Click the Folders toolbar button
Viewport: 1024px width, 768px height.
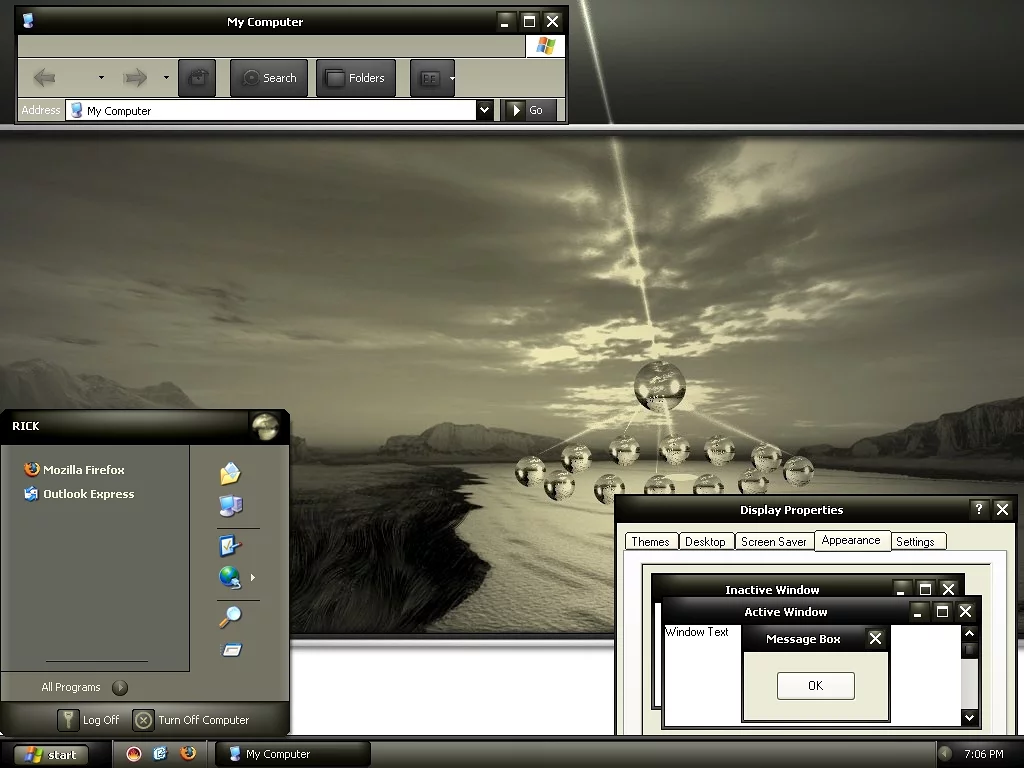click(356, 78)
